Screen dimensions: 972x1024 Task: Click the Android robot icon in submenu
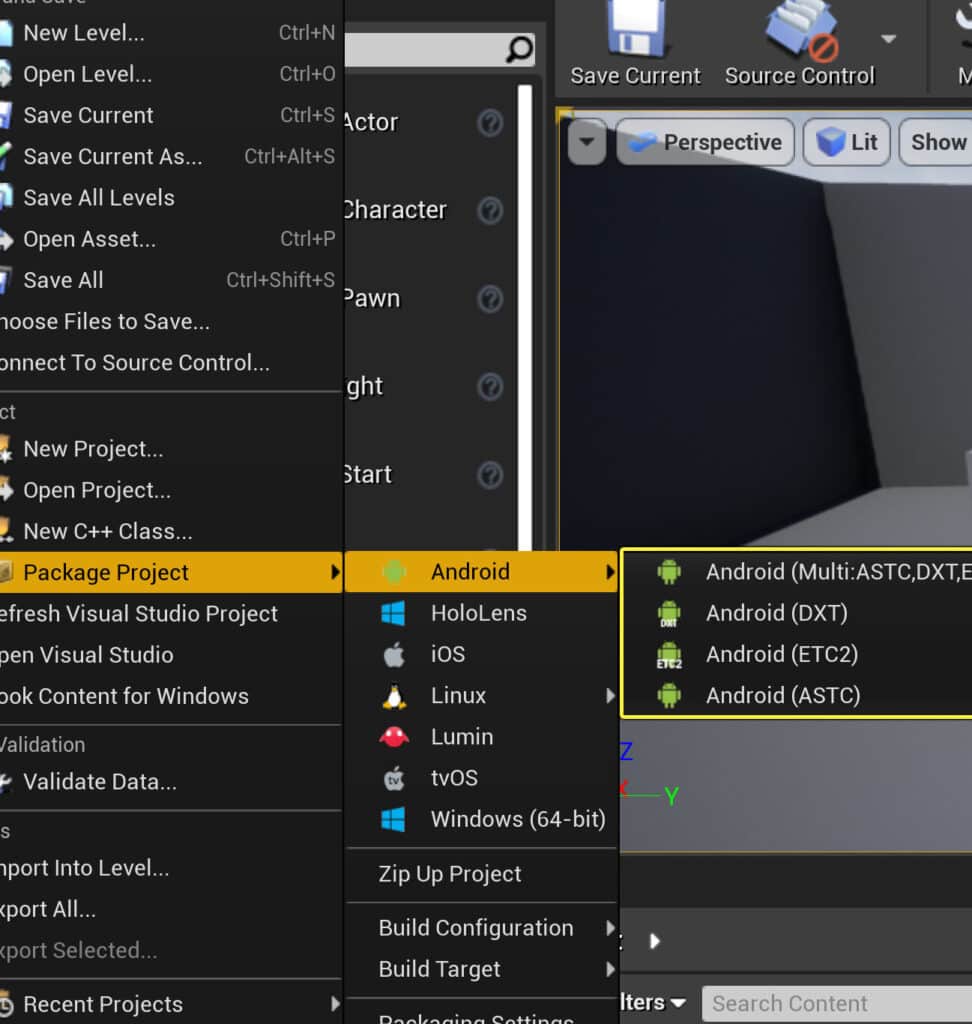(394, 572)
